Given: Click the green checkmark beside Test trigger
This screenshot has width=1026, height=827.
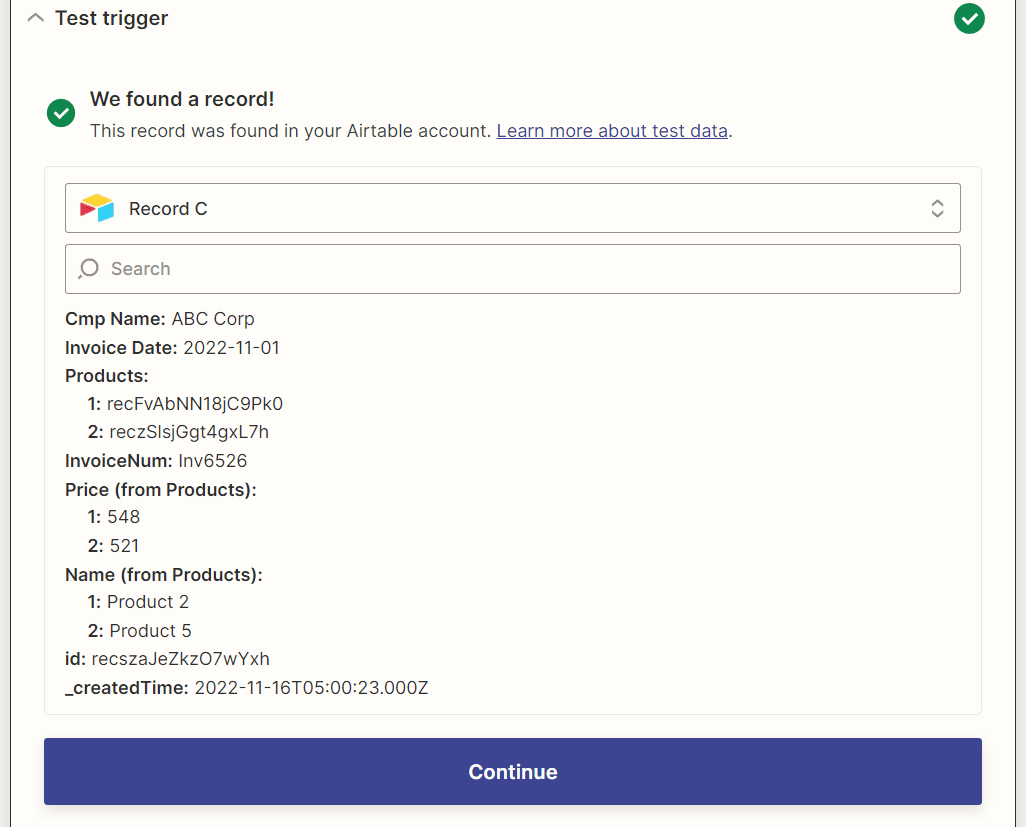Looking at the screenshot, I should coord(968,18).
